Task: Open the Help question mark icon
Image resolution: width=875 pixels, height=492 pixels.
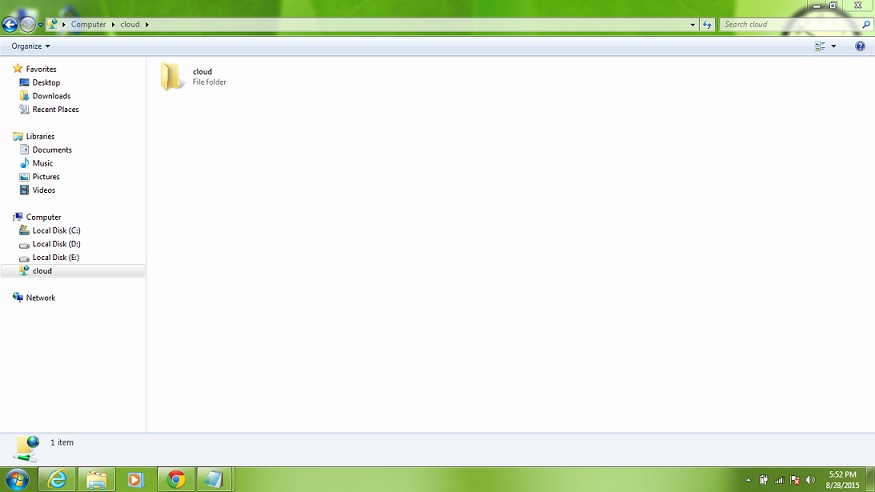Action: click(860, 46)
